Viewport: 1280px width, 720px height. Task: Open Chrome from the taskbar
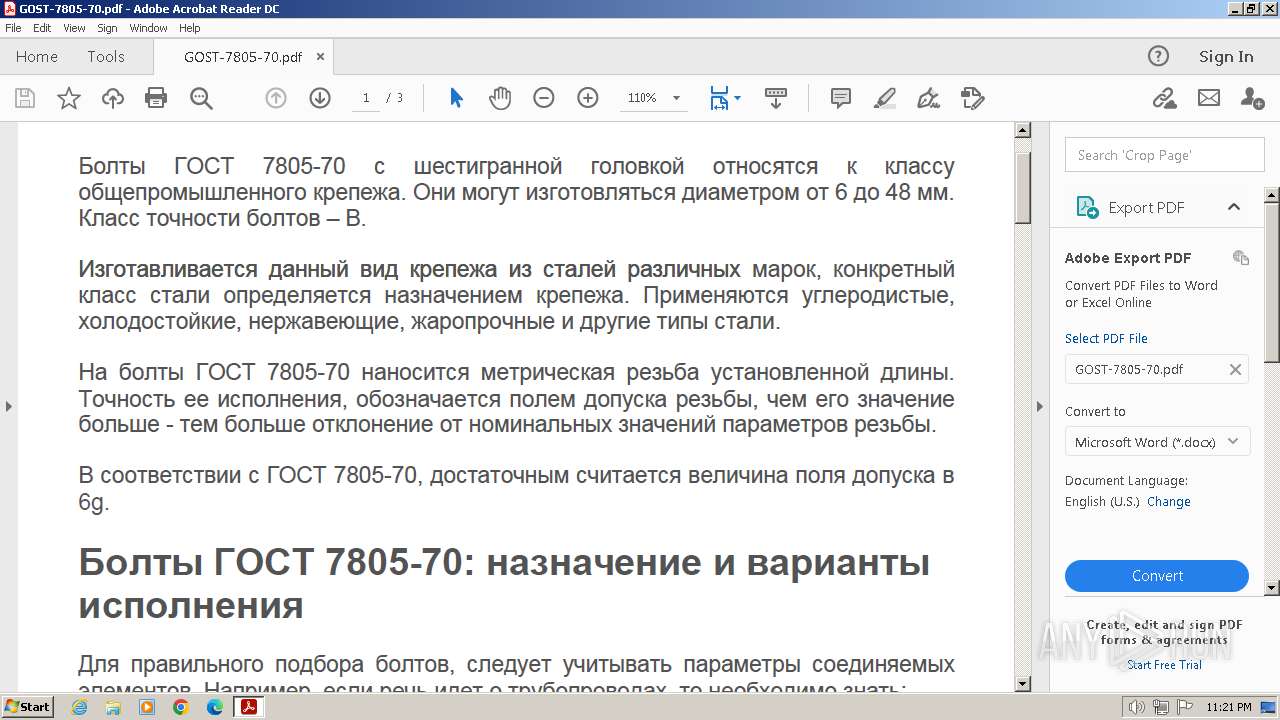pos(181,707)
